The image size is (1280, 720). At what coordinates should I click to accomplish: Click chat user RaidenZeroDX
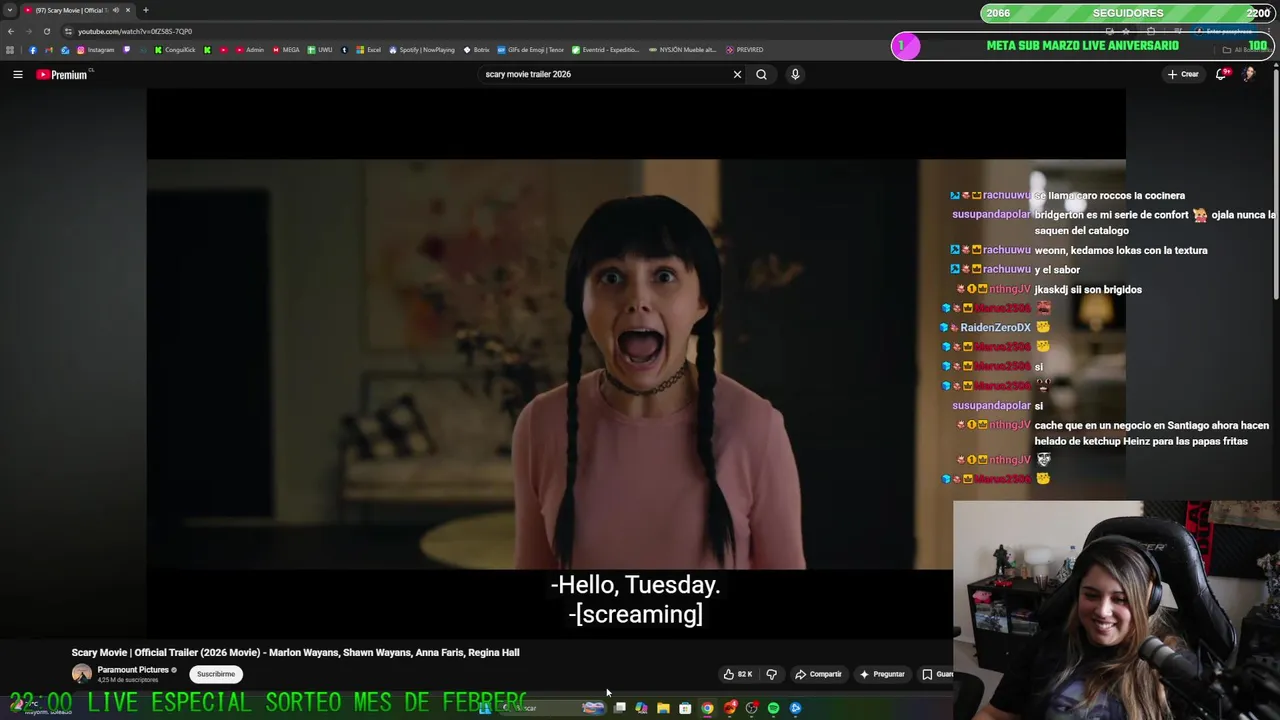click(x=995, y=328)
